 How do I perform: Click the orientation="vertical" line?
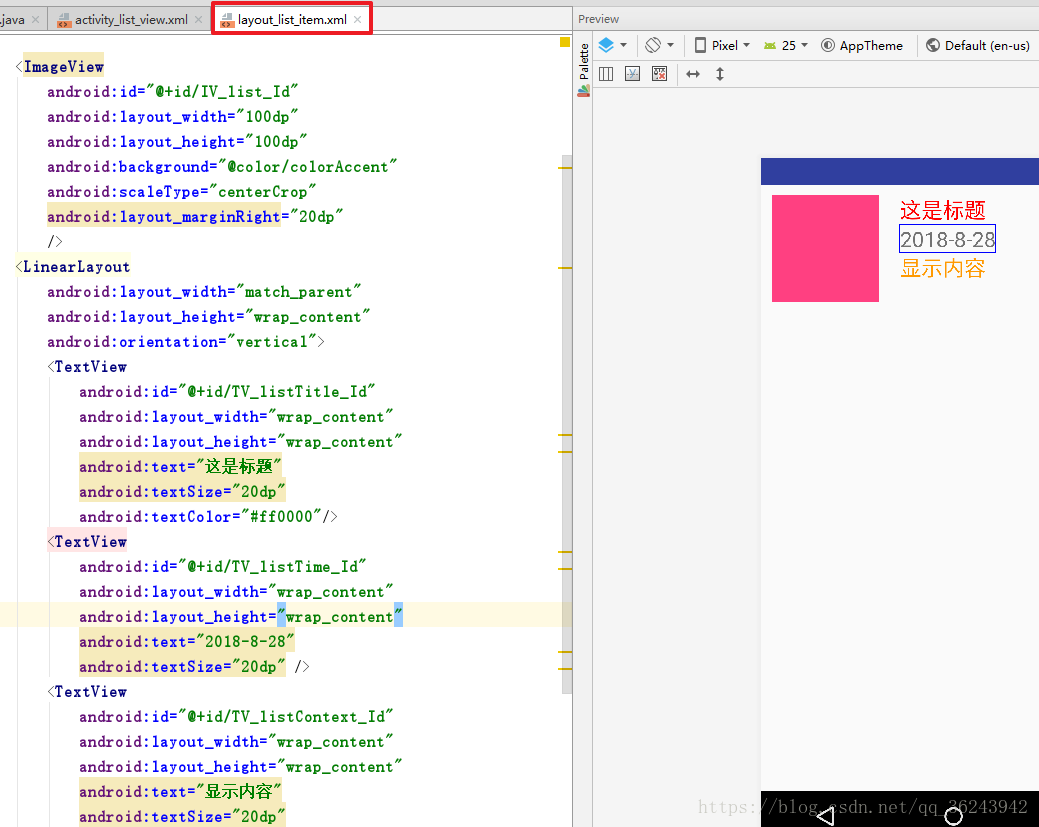(x=186, y=342)
